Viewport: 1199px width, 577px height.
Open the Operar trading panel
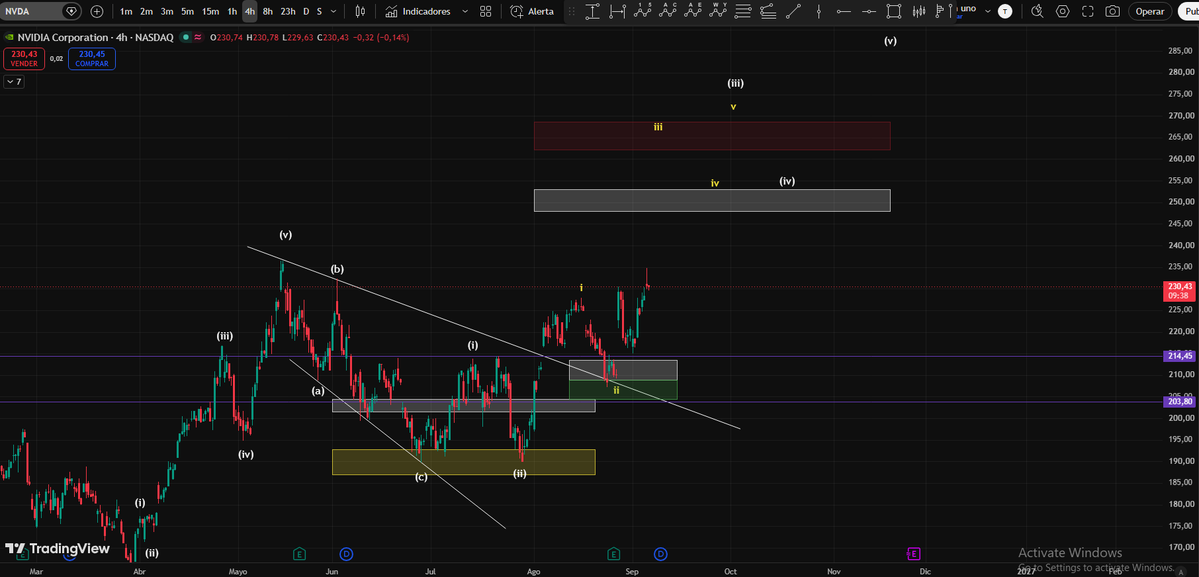tap(1149, 11)
